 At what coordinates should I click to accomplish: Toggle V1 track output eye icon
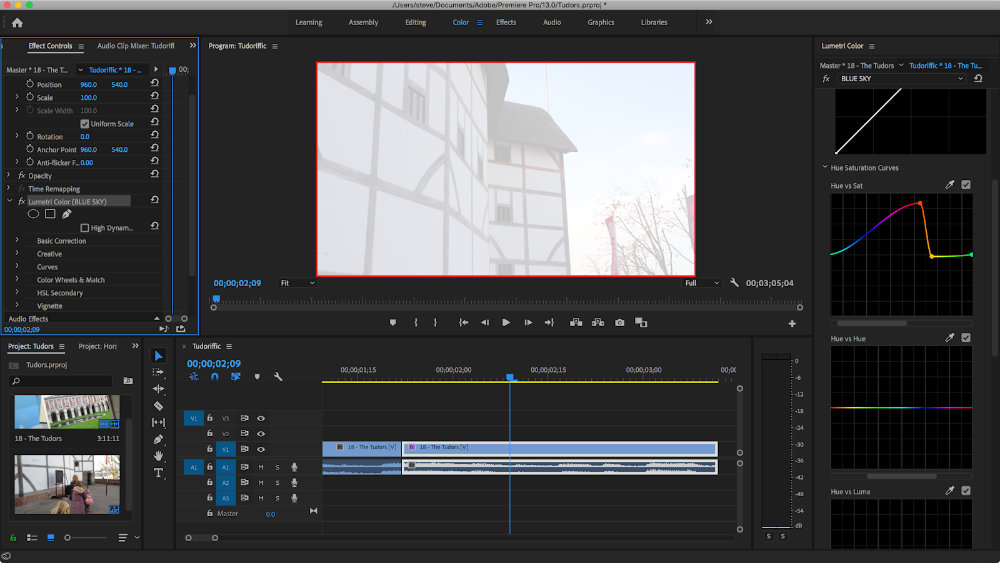(261, 449)
